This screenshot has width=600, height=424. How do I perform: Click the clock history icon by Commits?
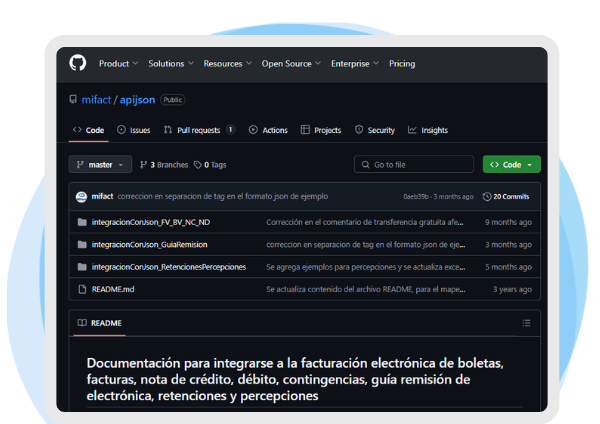coord(487,197)
